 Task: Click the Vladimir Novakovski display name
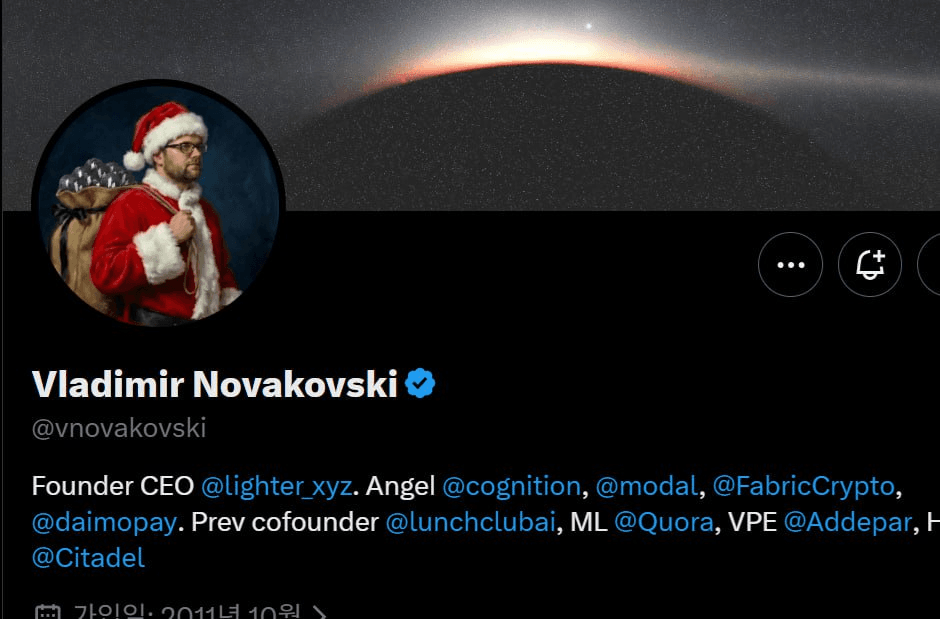pos(215,384)
